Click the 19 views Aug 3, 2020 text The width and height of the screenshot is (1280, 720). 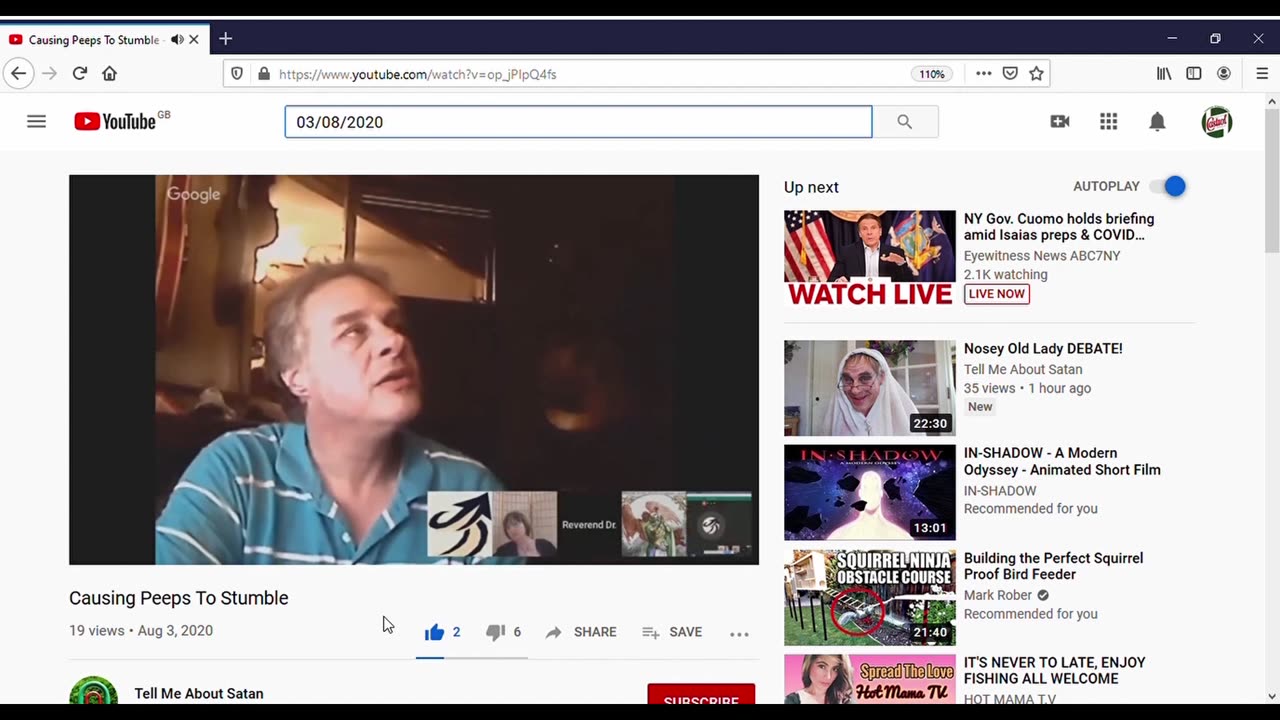tap(141, 631)
